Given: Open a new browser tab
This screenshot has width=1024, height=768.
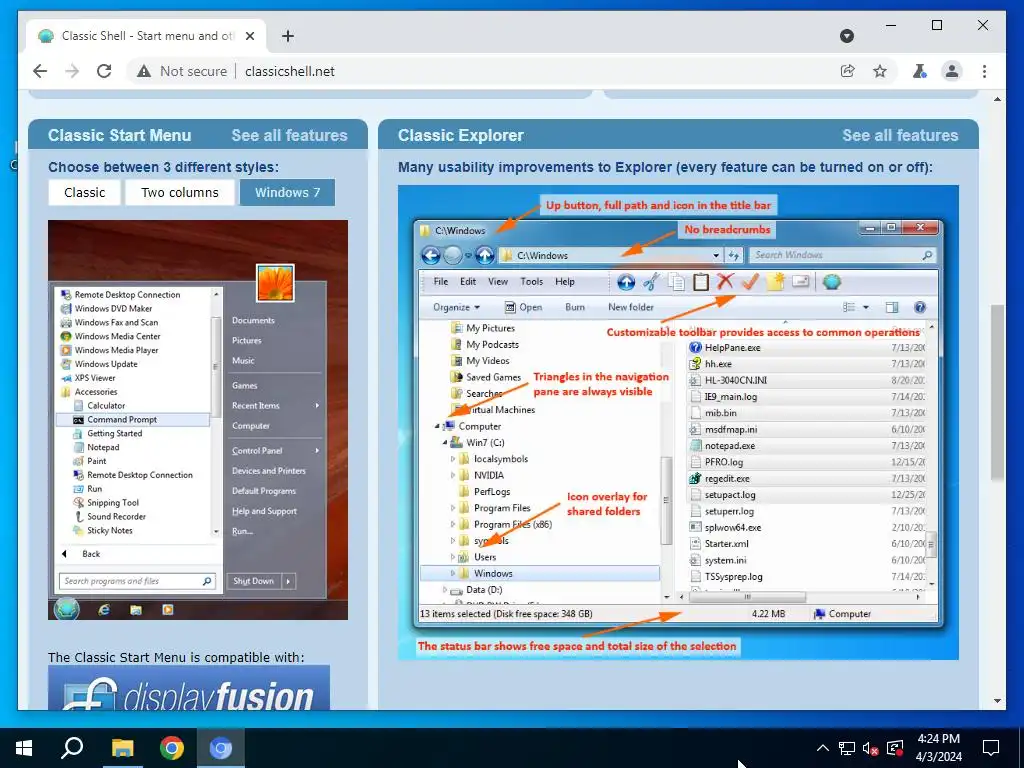Looking at the screenshot, I should [x=287, y=36].
